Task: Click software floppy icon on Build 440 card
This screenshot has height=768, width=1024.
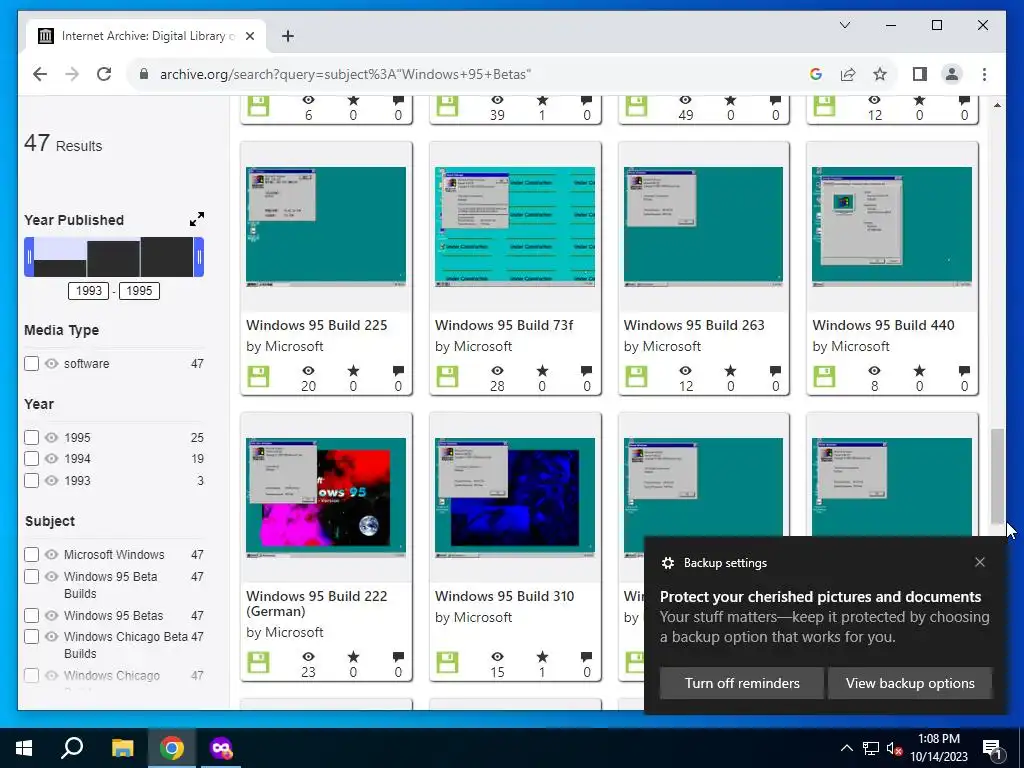Action: click(x=824, y=377)
